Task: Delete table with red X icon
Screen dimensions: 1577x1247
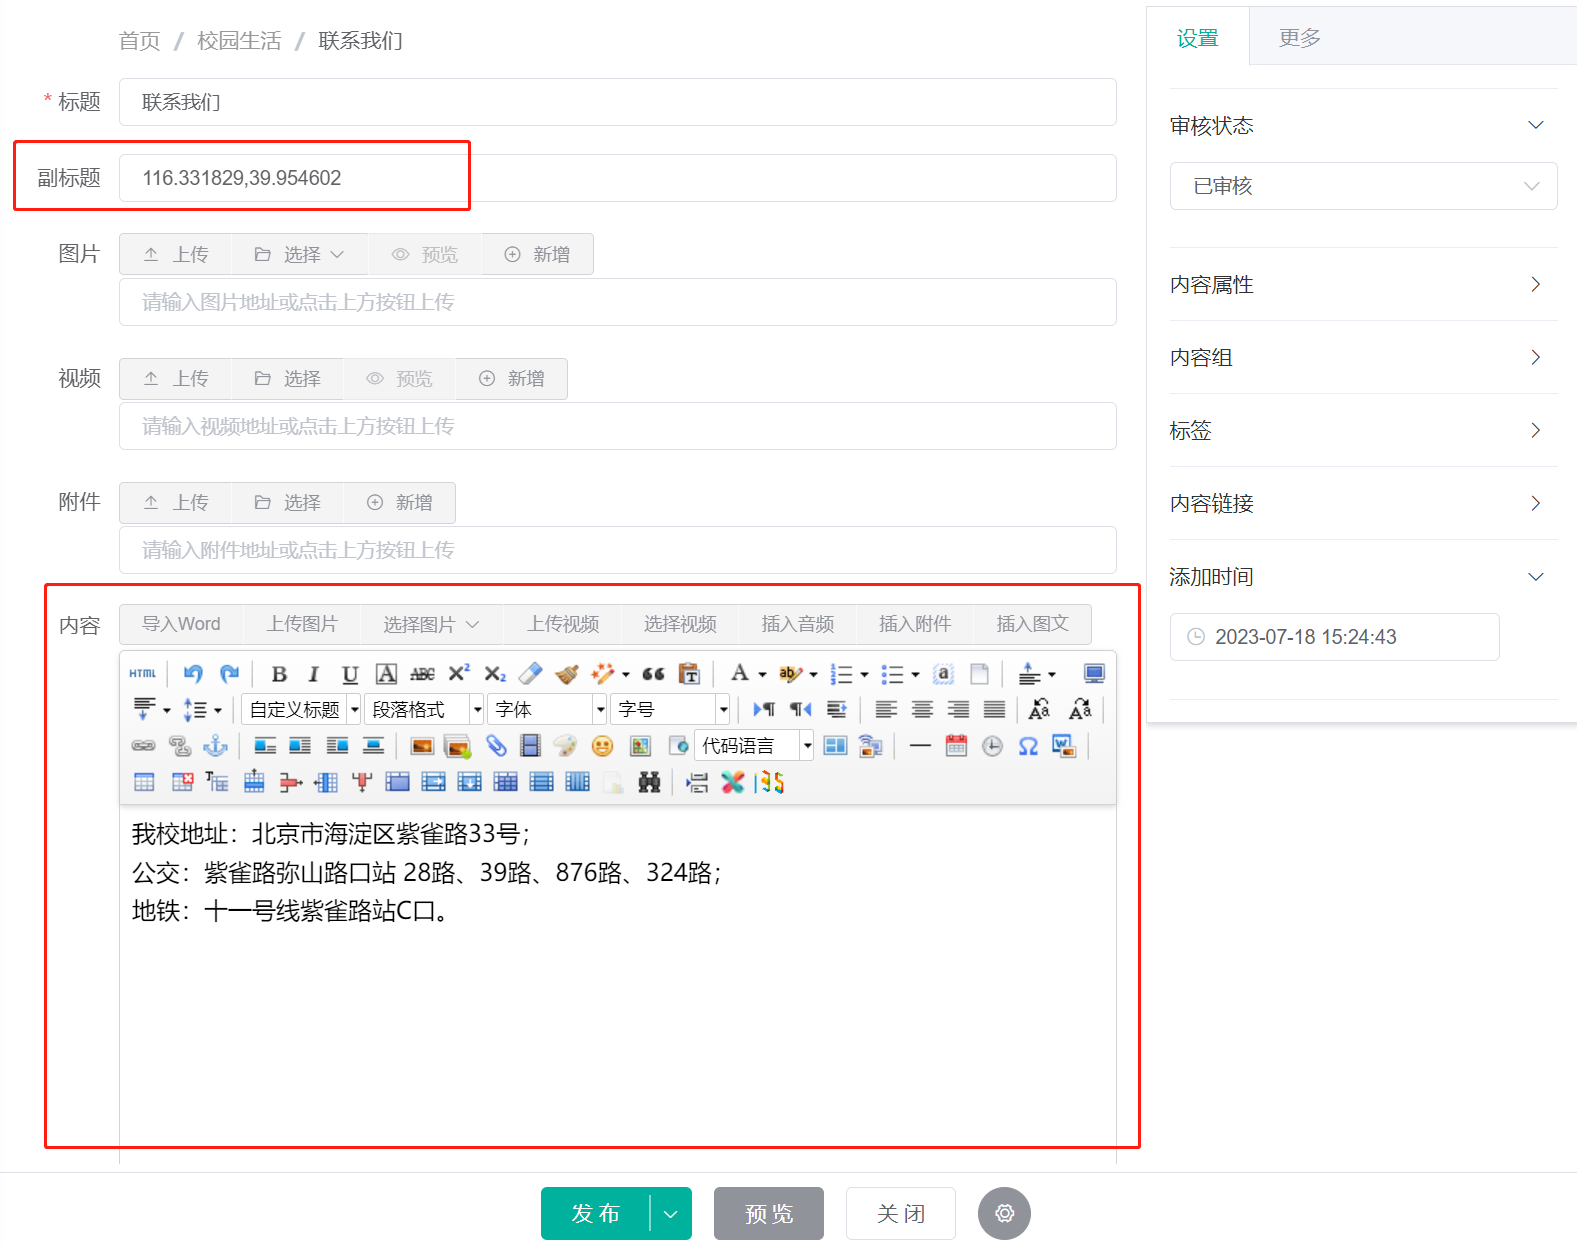Action: [182, 782]
